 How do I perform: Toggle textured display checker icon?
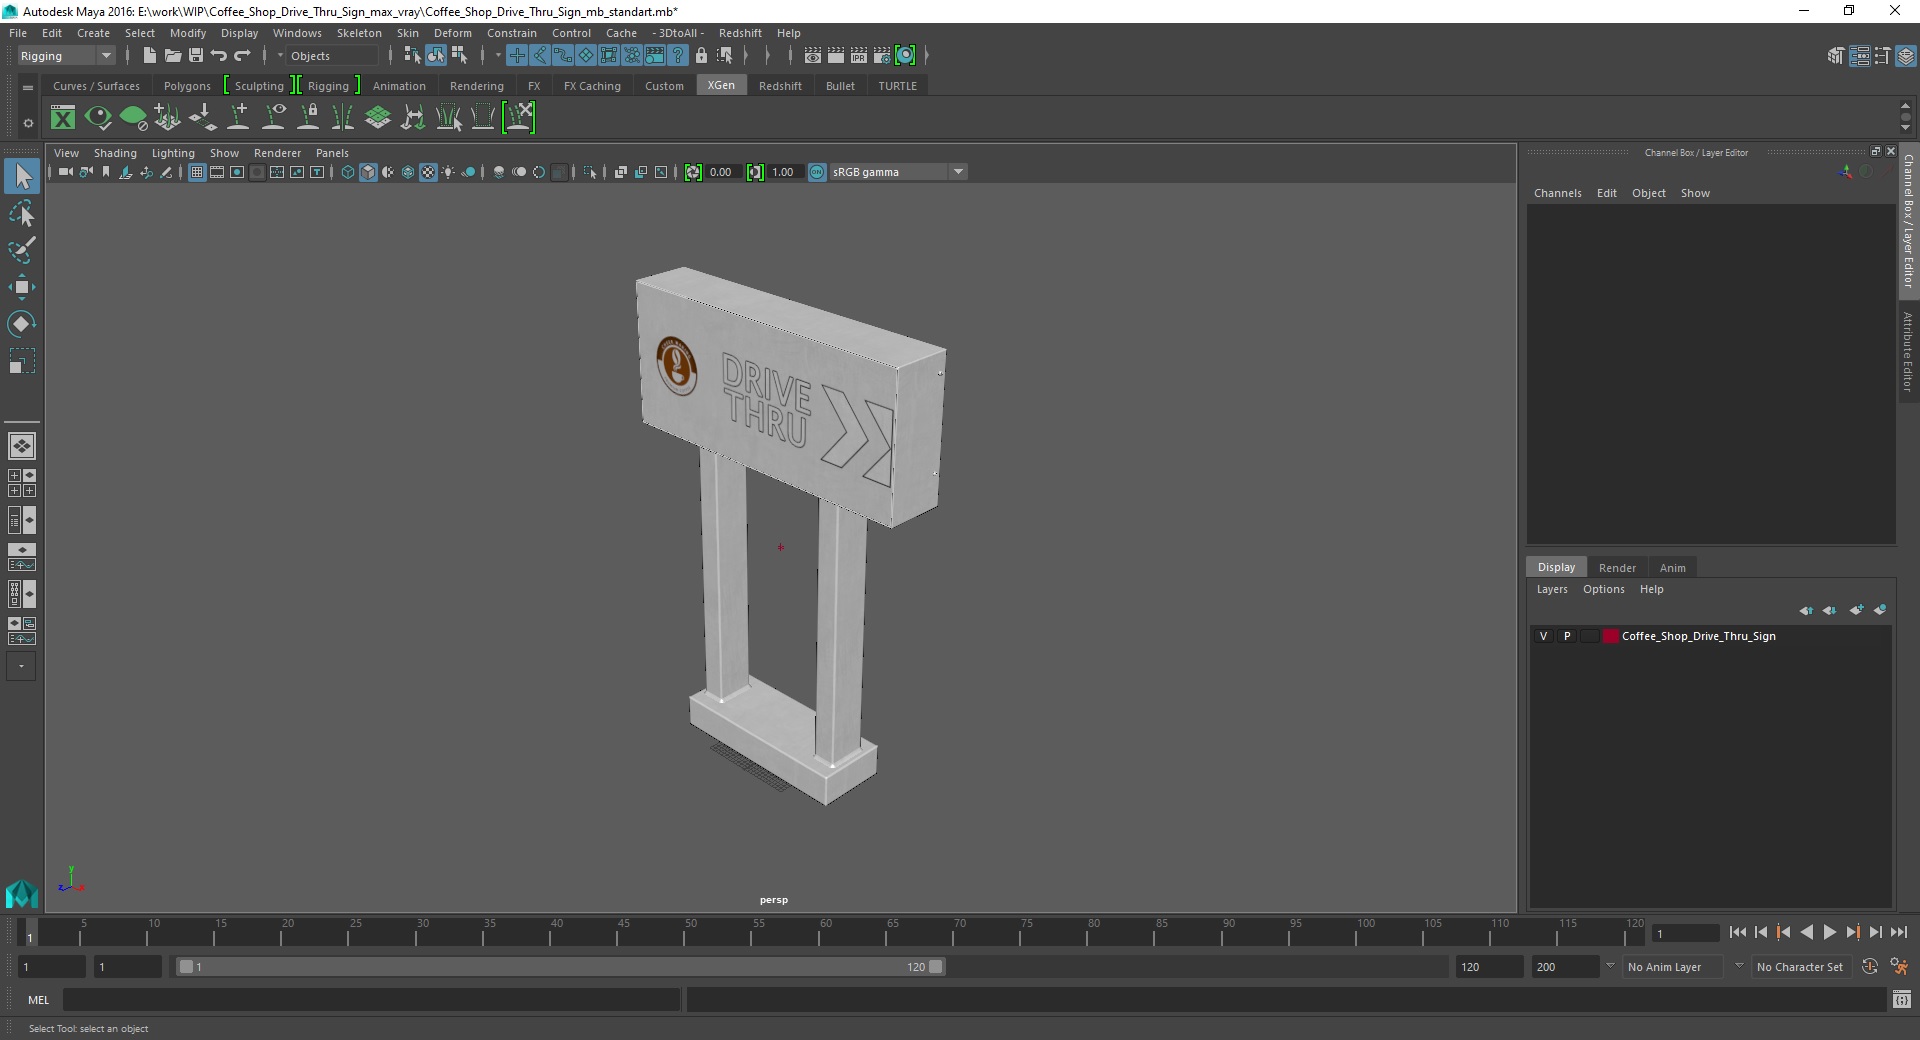tap(428, 172)
